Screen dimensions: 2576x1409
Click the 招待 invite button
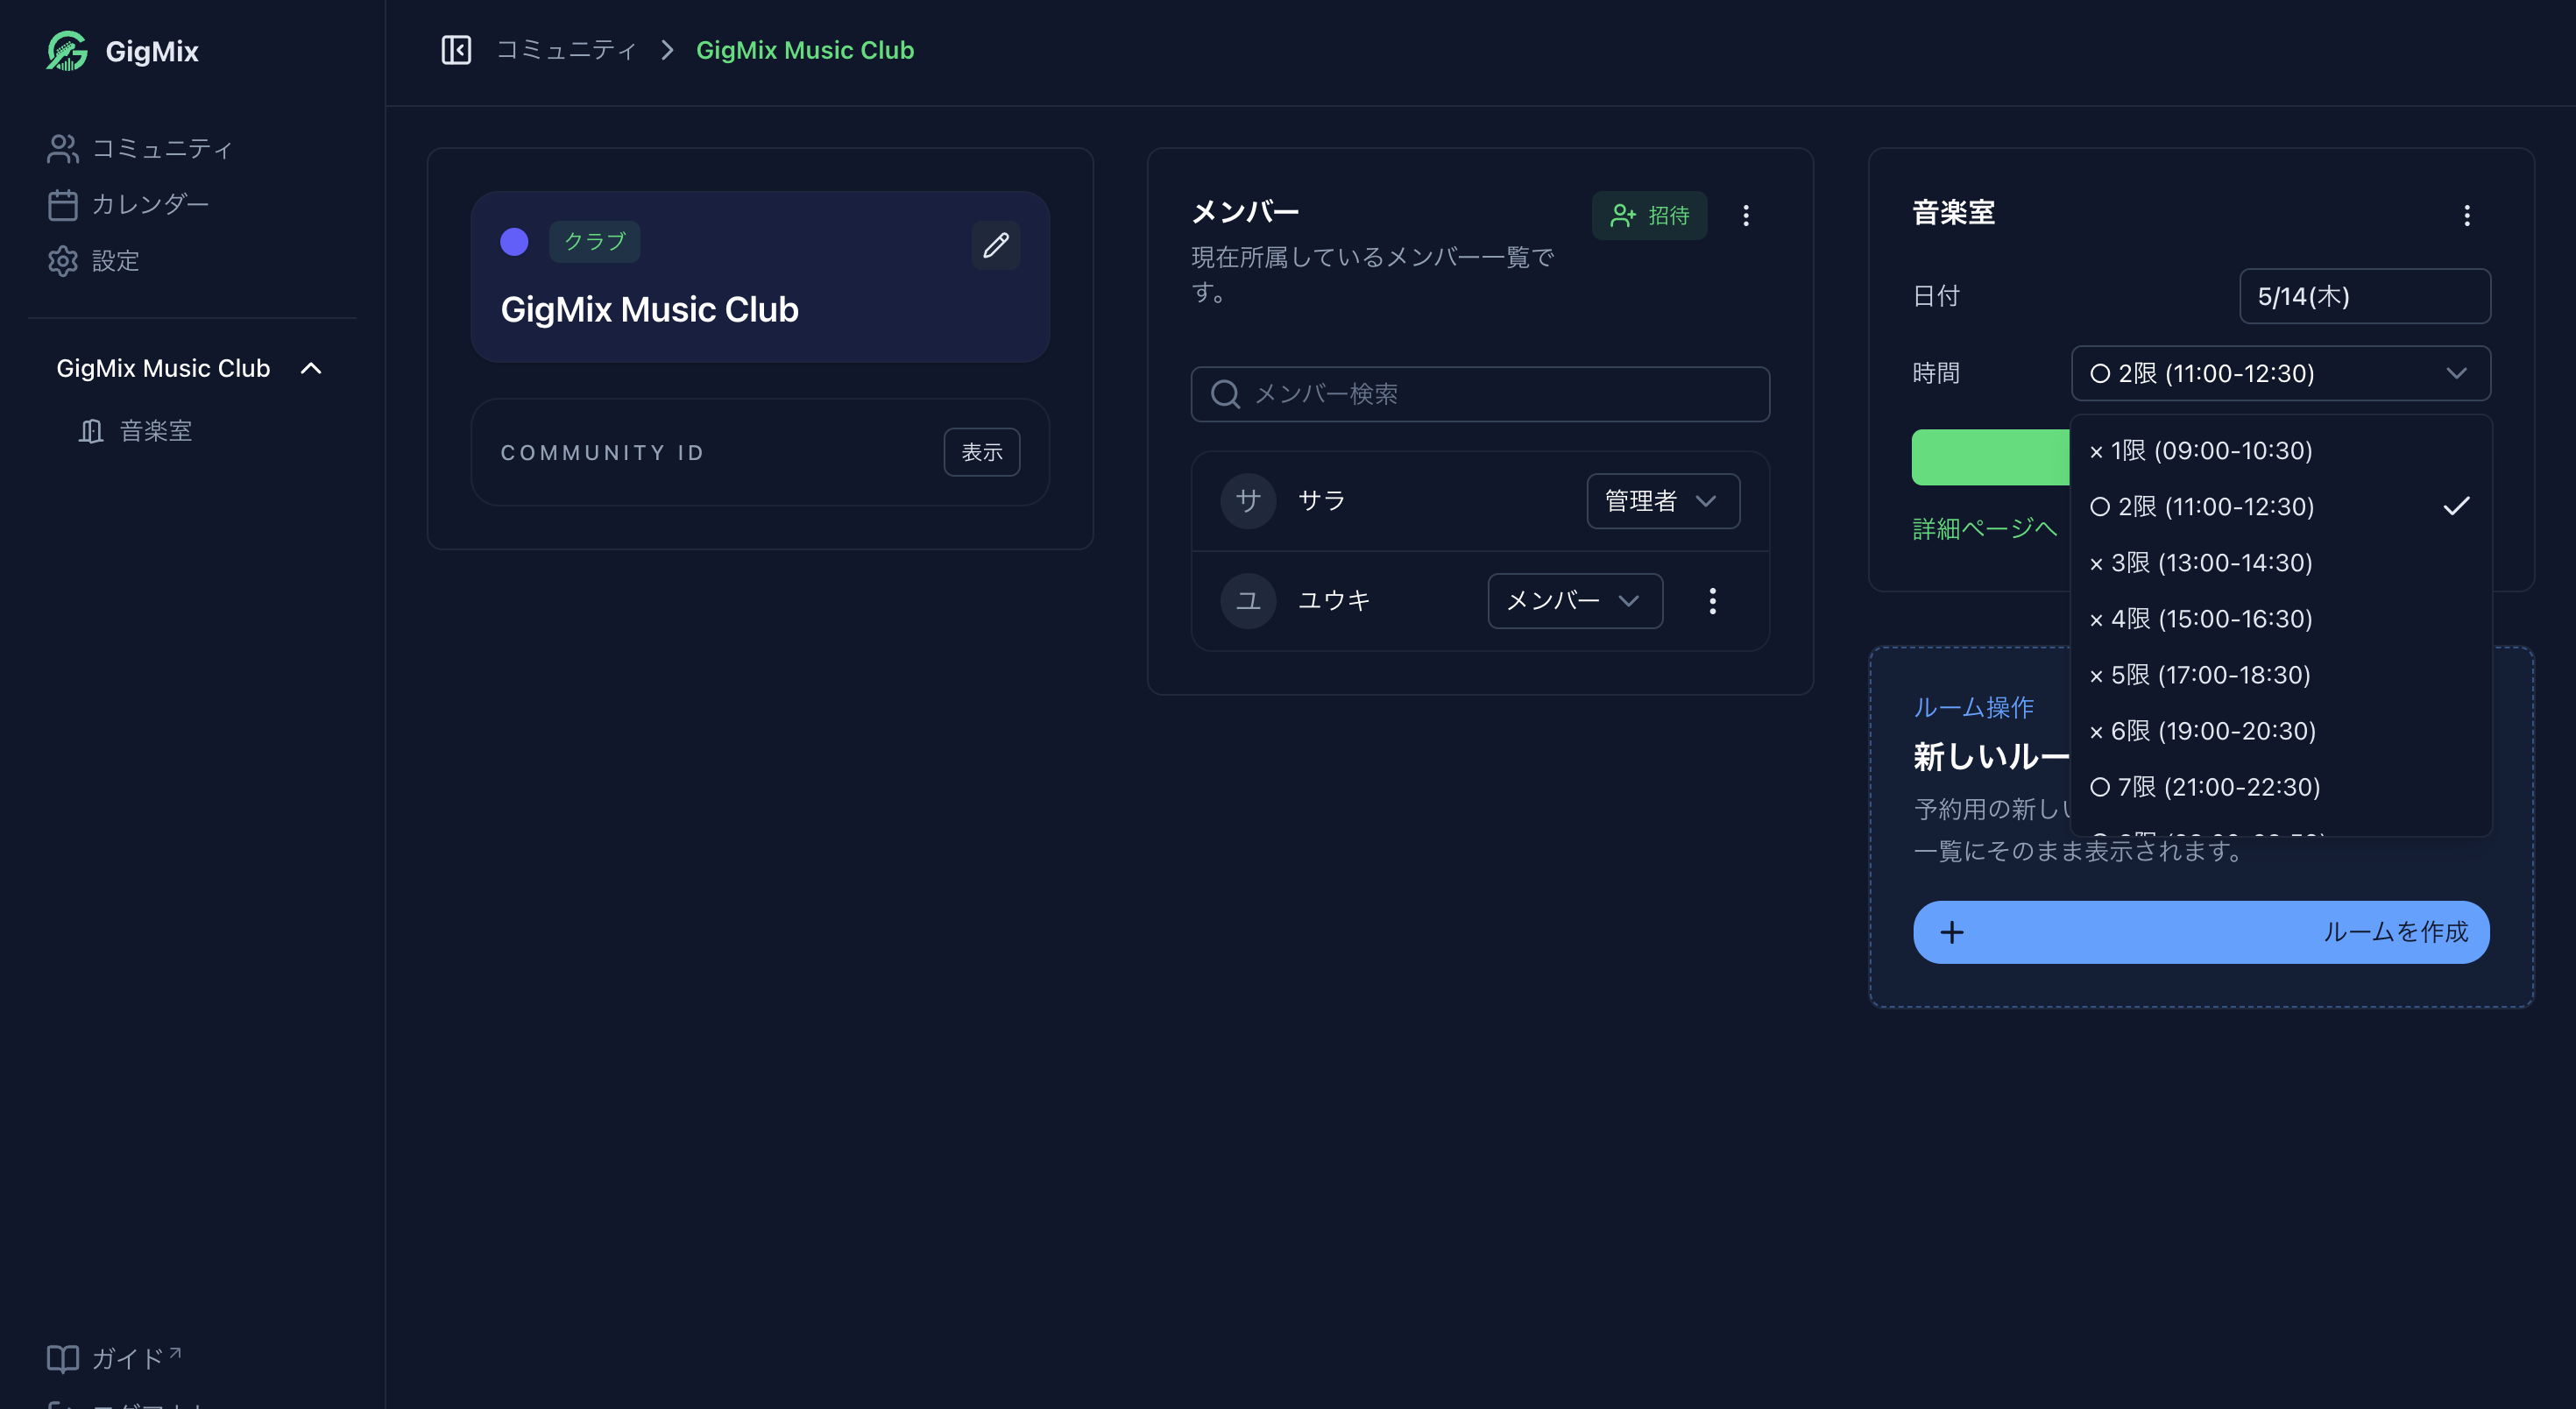tap(1649, 215)
